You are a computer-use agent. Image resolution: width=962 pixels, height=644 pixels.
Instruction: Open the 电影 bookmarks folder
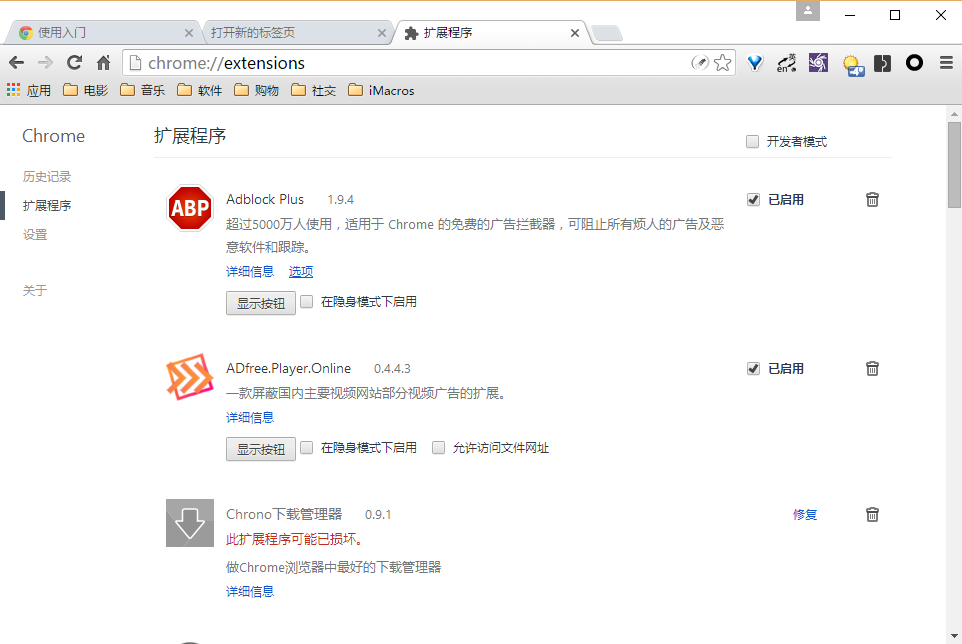85,91
